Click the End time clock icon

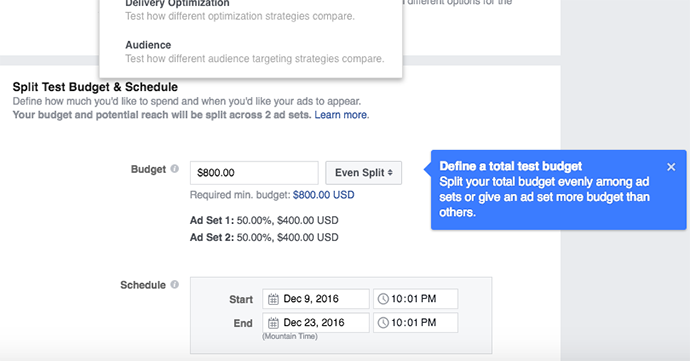pos(383,323)
